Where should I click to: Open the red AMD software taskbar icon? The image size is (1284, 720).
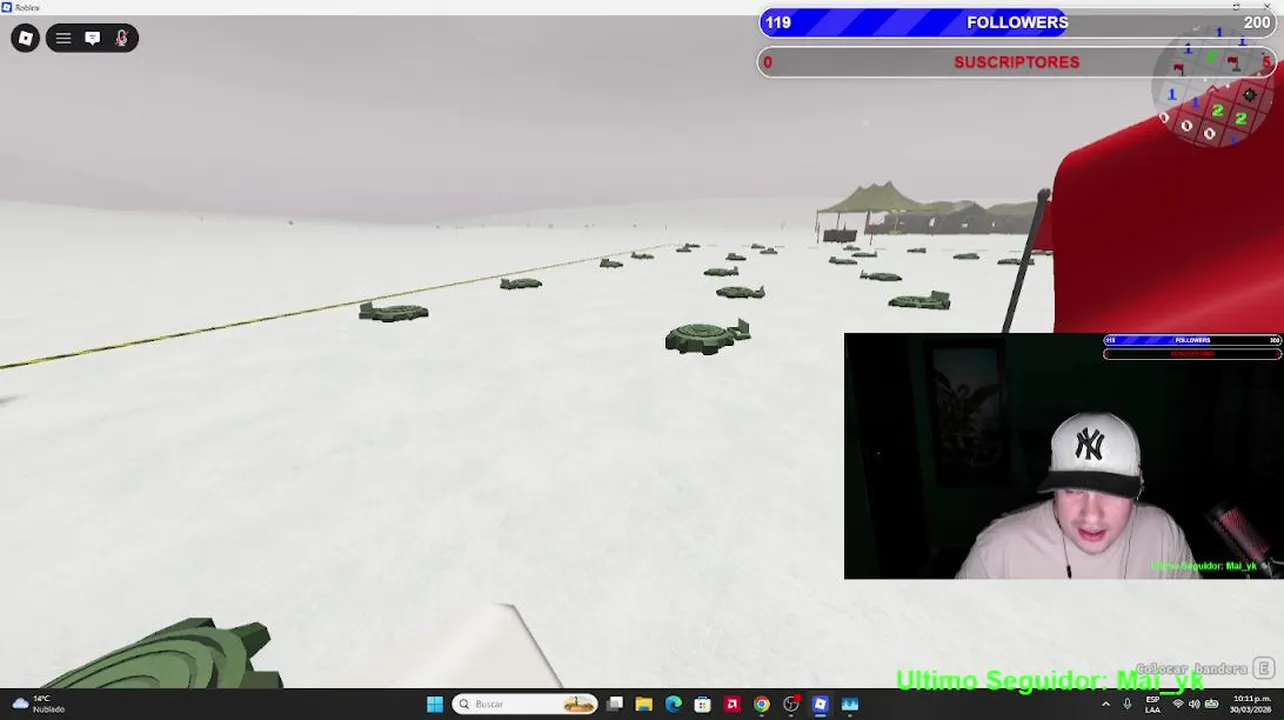coord(732,704)
